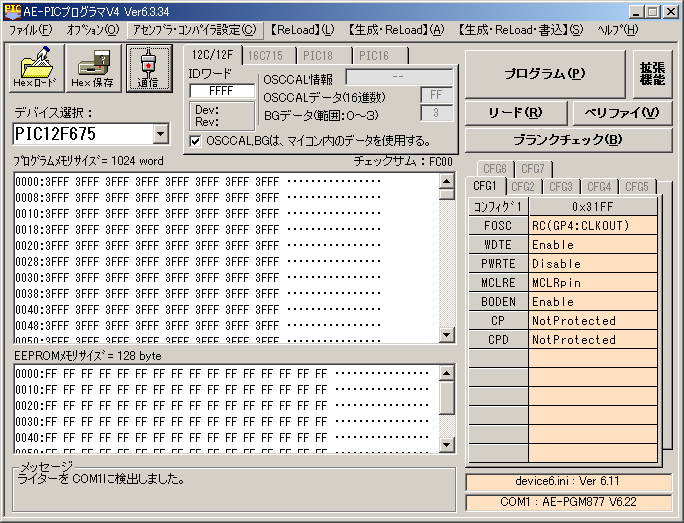Click program memory row 0000
Image resolution: width=684 pixels, height=523 pixels.
click(198, 181)
